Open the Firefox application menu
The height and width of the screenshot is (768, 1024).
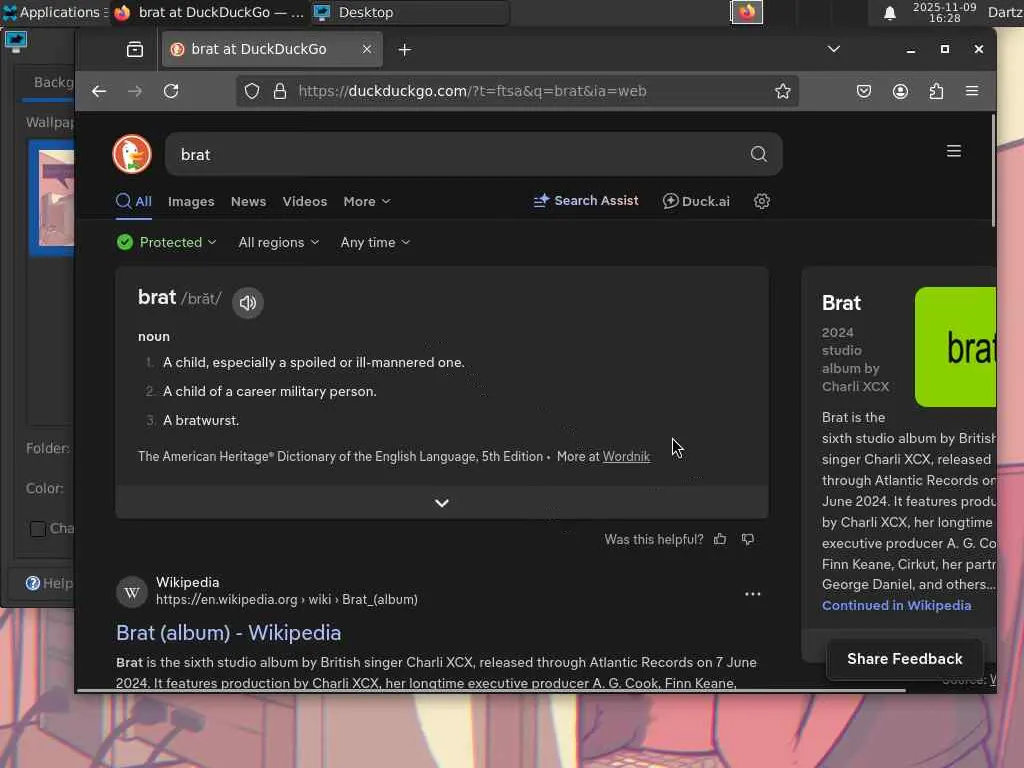pyautogui.click(x=972, y=91)
